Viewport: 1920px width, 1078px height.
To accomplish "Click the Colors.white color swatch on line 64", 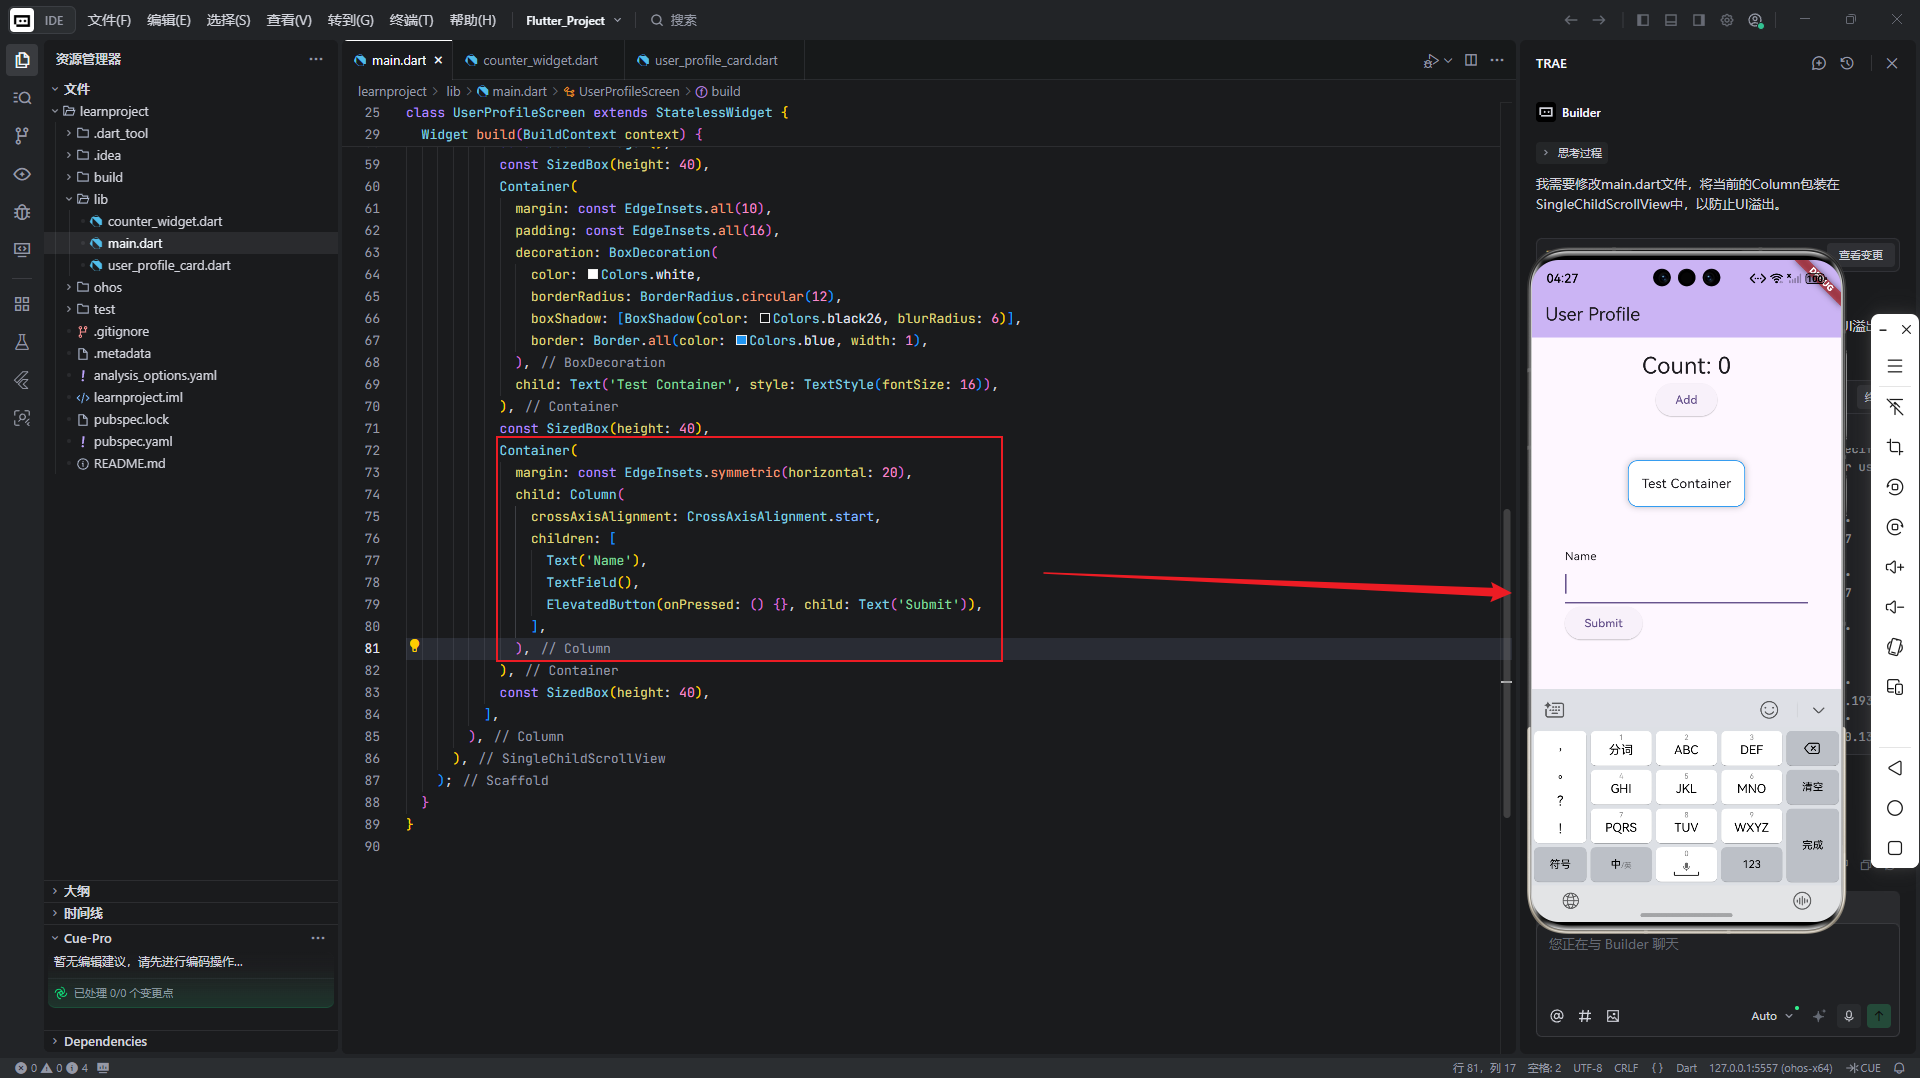I will click(x=593, y=274).
